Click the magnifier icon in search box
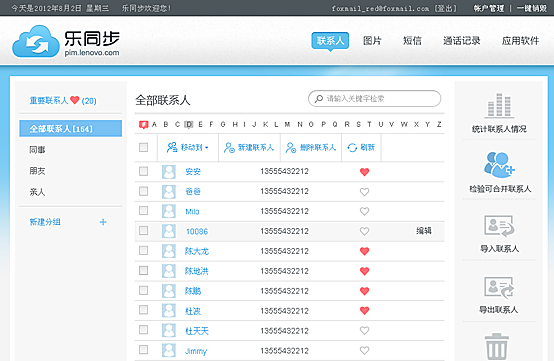Screen dimensions: 554x361 [319, 99]
